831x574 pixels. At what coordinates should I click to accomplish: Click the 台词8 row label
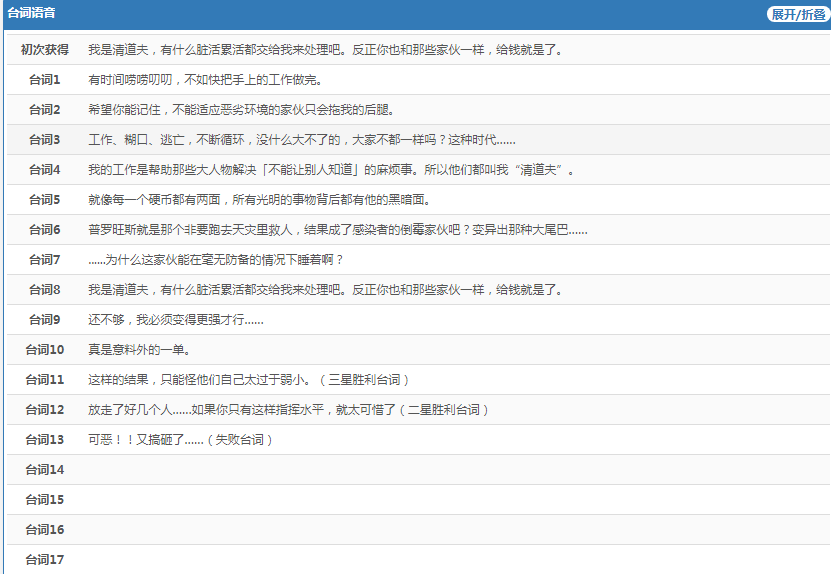tap(45, 290)
